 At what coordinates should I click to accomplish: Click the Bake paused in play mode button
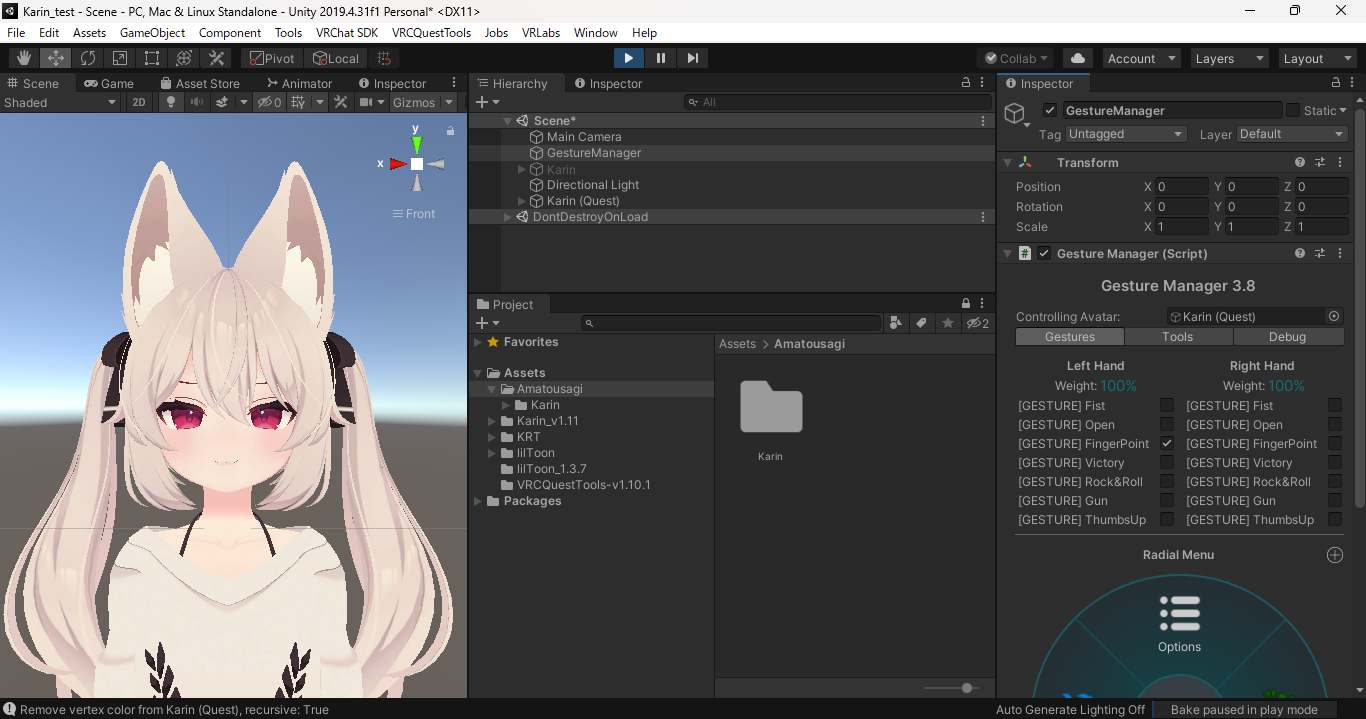pyautogui.click(x=1244, y=709)
